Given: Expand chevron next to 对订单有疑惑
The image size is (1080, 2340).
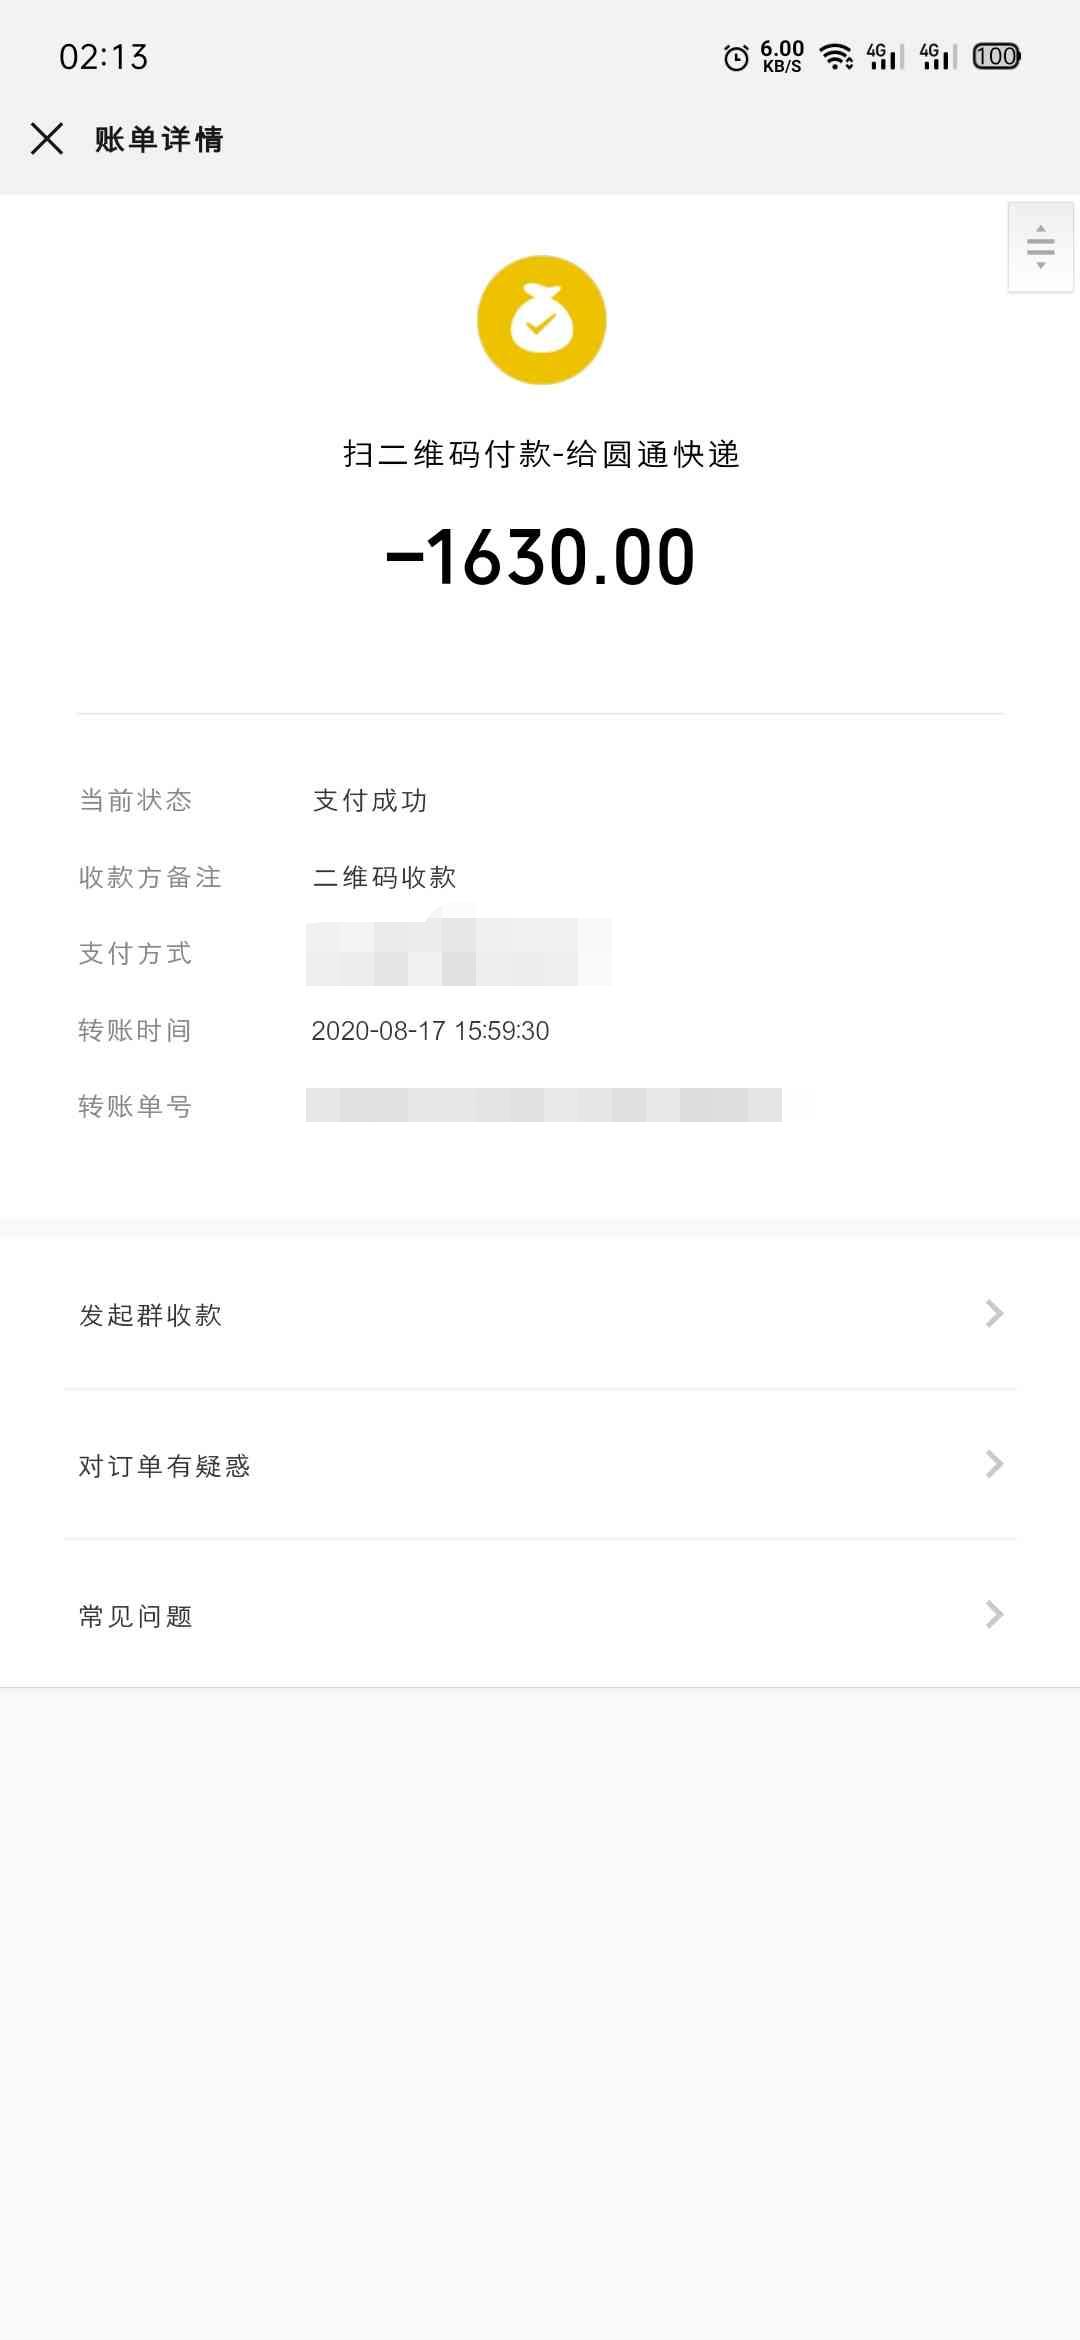Looking at the screenshot, I should coord(994,1465).
